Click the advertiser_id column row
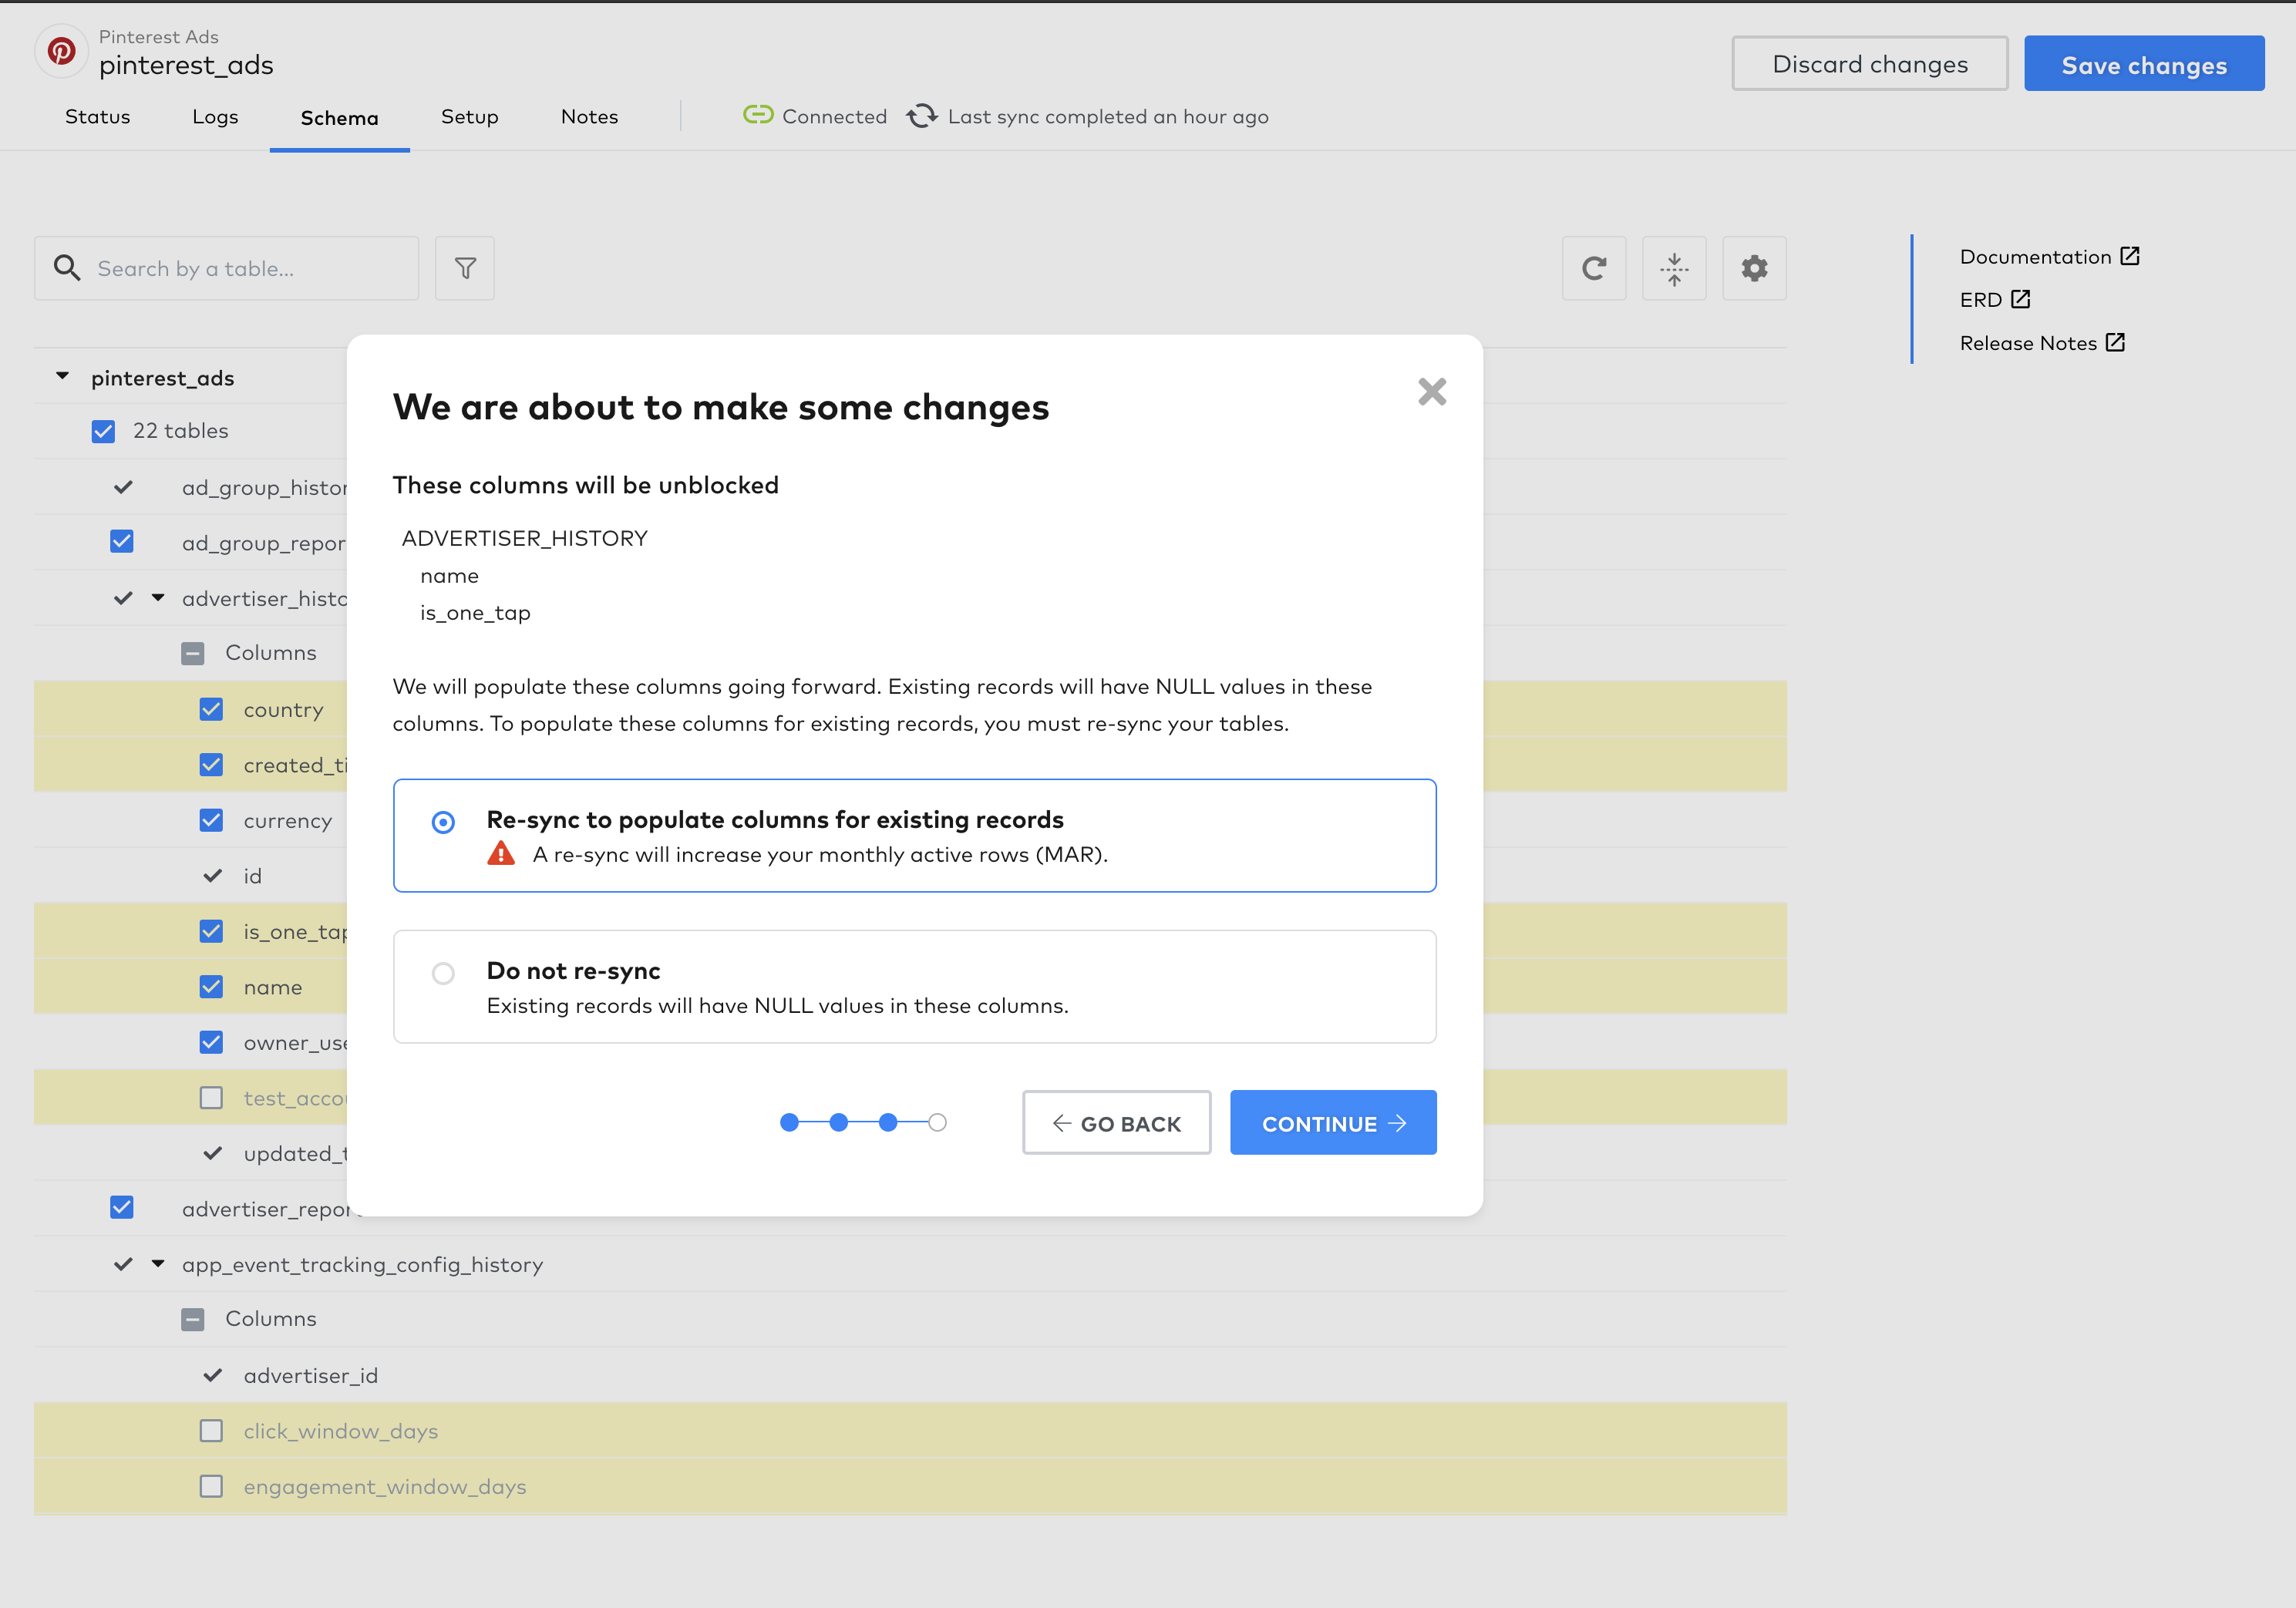 [910, 1375]
